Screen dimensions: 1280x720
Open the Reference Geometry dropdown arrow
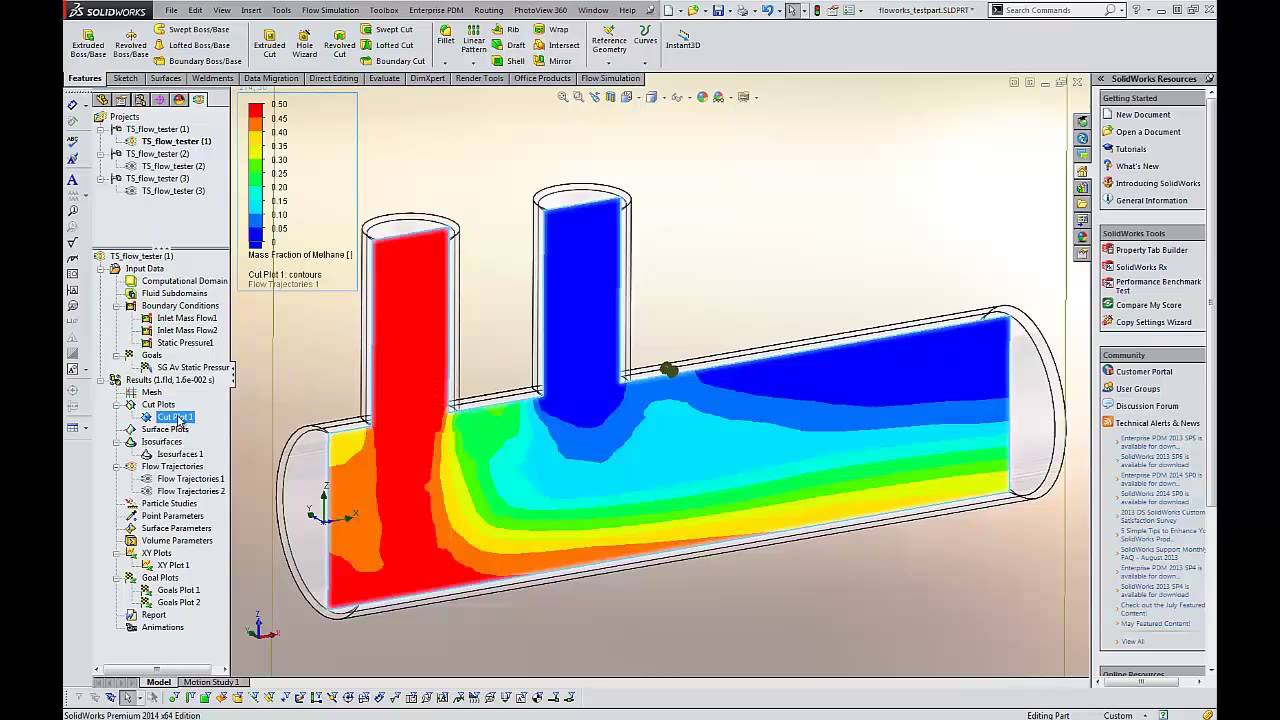coord(609,63)
